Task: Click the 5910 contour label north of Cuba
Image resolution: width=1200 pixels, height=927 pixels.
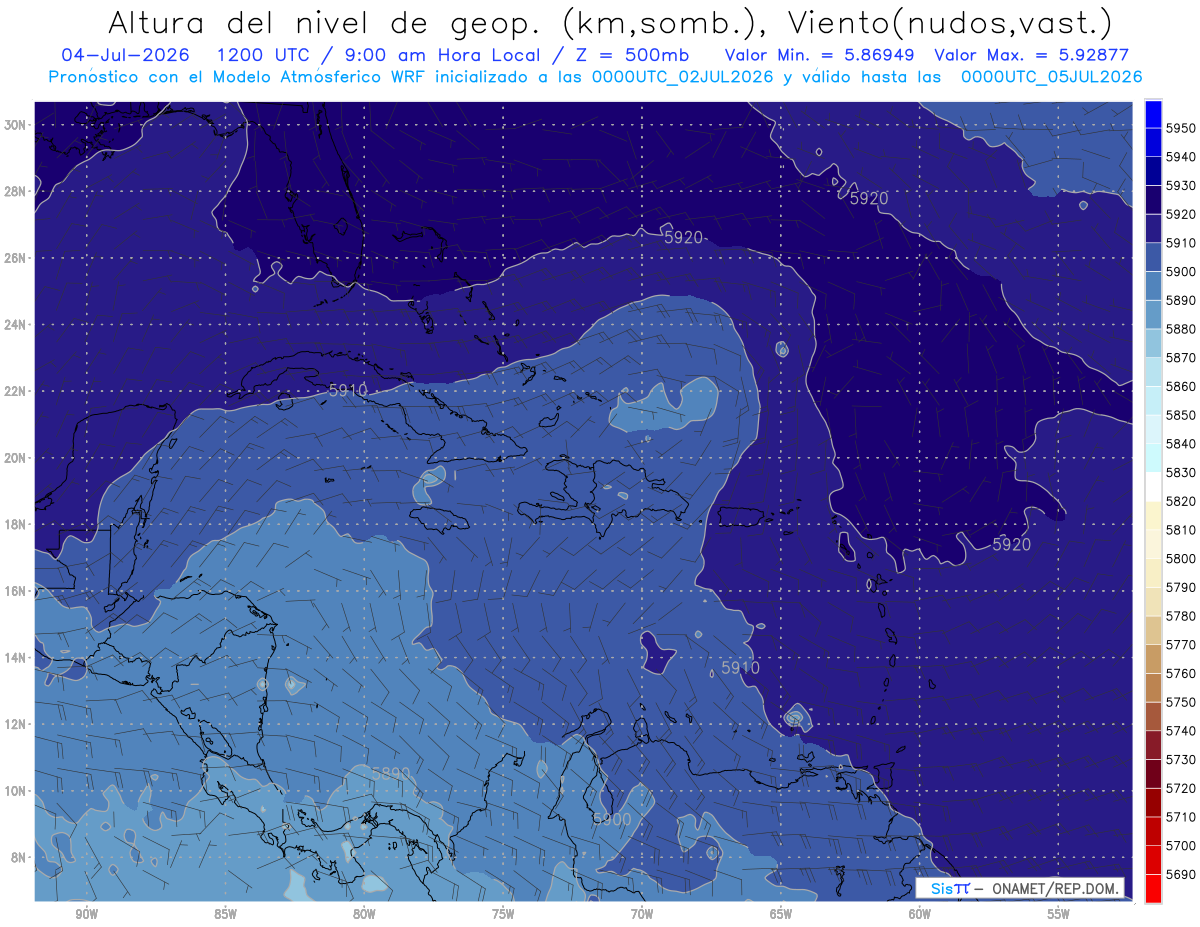Action: 348,390
